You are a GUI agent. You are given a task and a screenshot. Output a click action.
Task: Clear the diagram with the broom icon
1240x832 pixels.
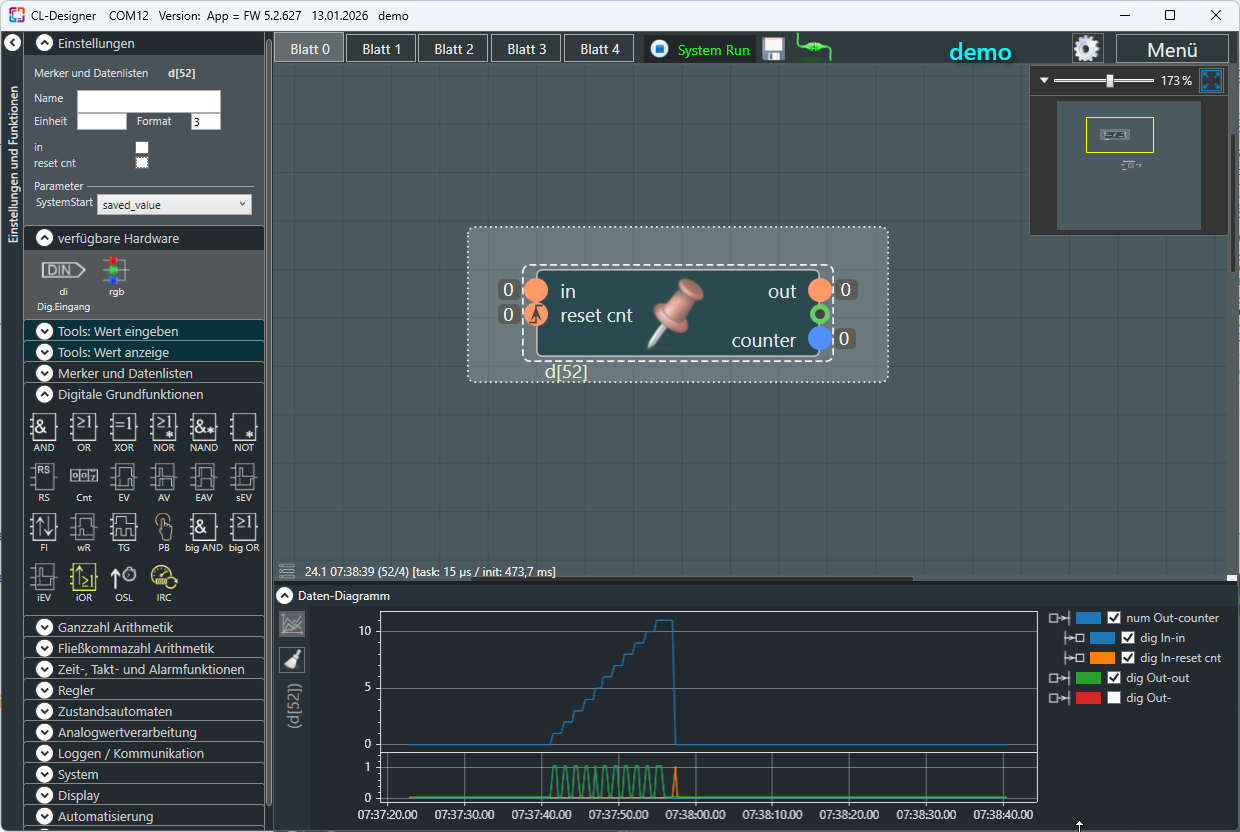click(292, 659)
